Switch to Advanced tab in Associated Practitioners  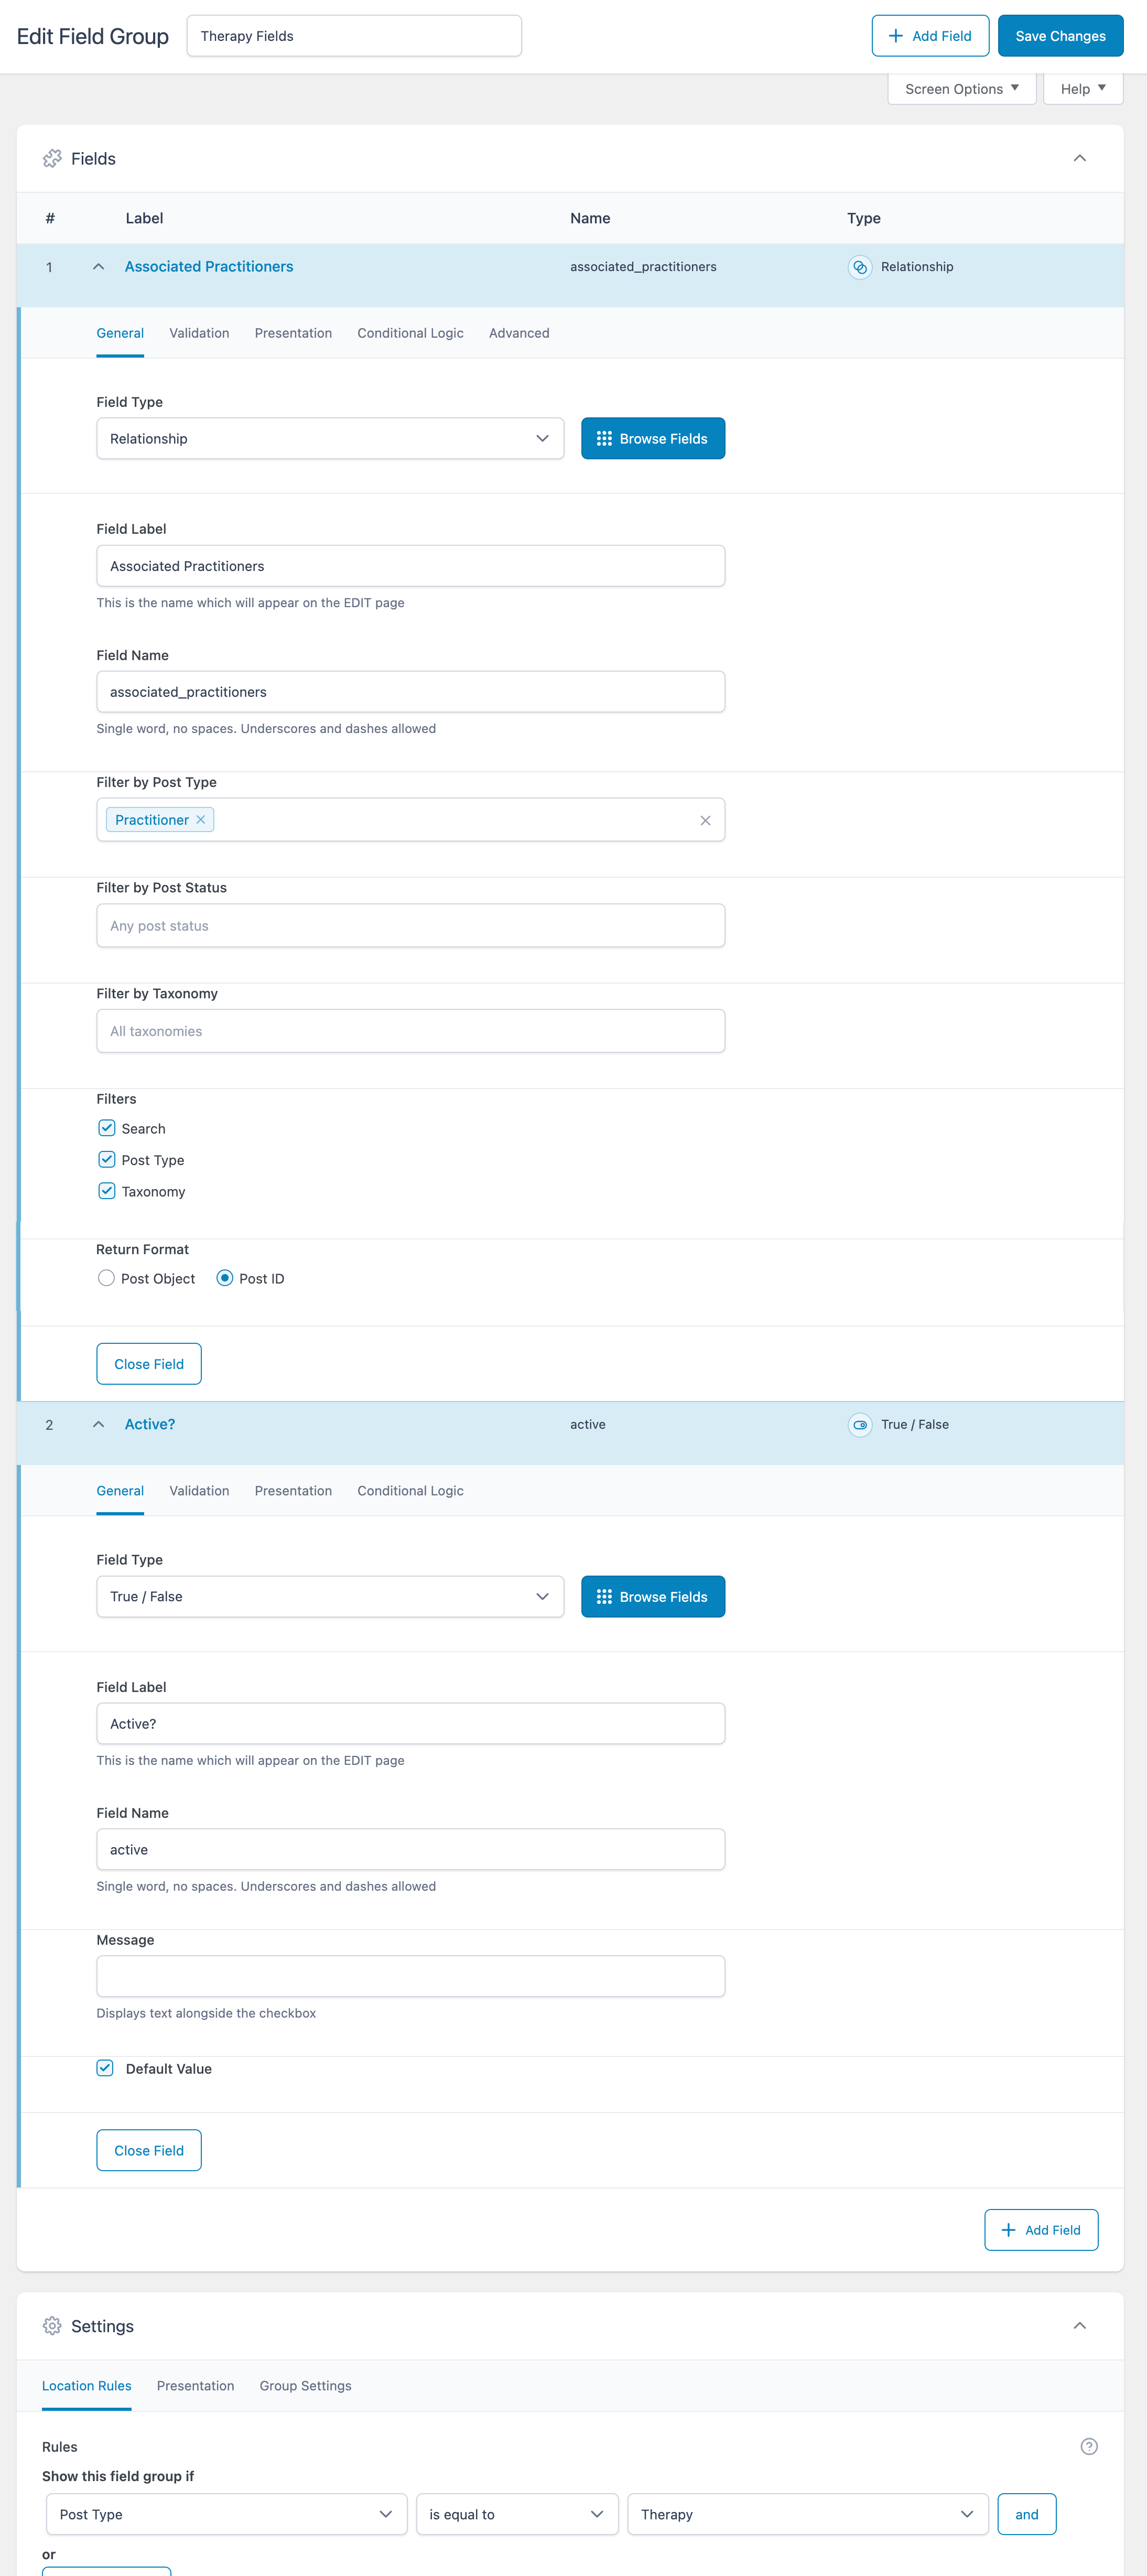pos(519,334)
